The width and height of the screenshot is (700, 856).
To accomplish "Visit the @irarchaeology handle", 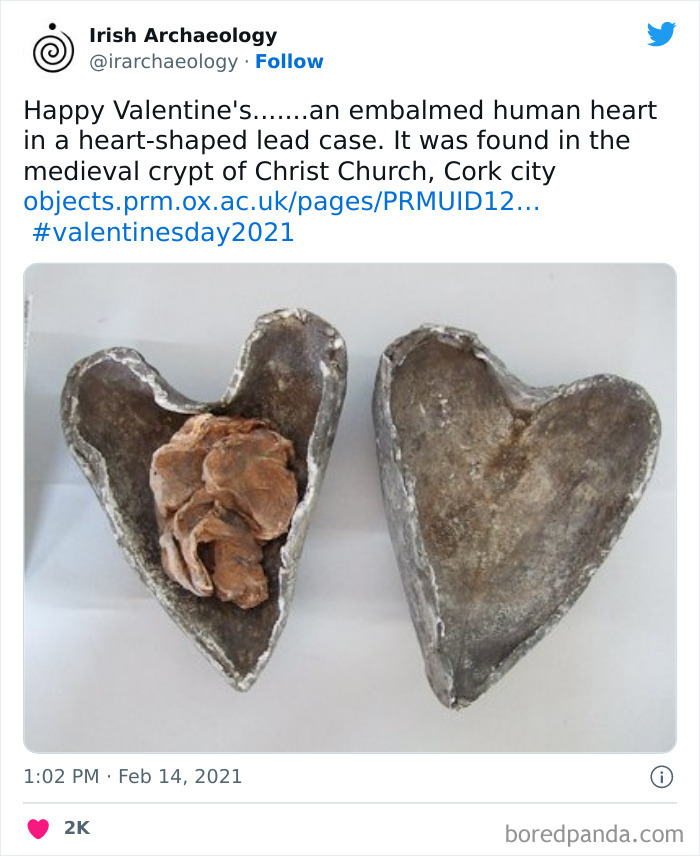I will (x=163, y=61).
